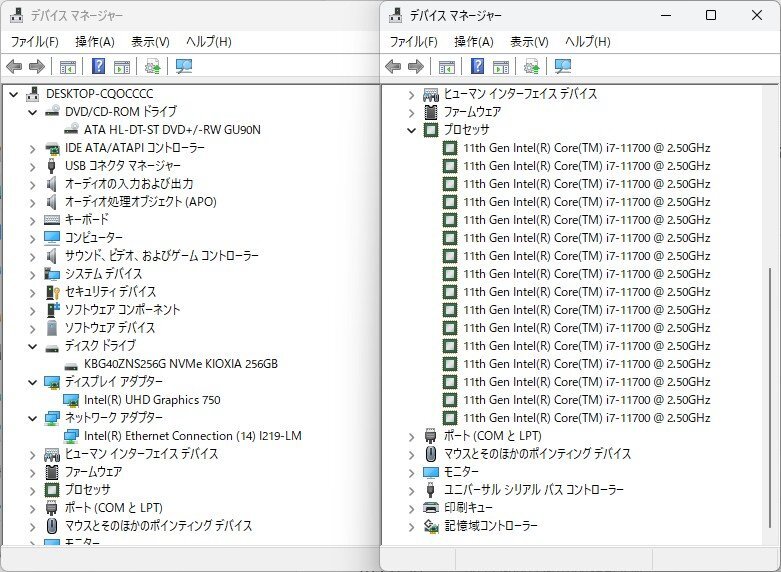This screenshot has width=781, height=572.
Task: Click the プロセッサ chip icon in right window
Action: tap(431, 130)
